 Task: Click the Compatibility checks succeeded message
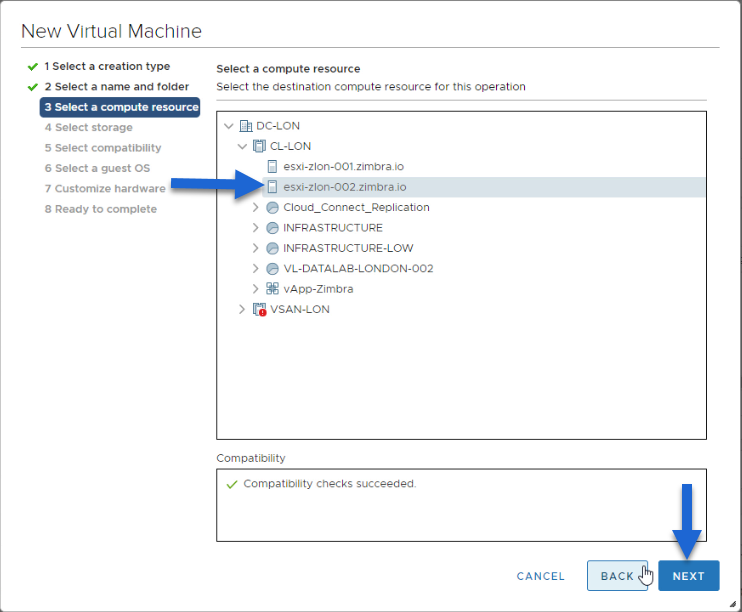(x=330, y=484)
